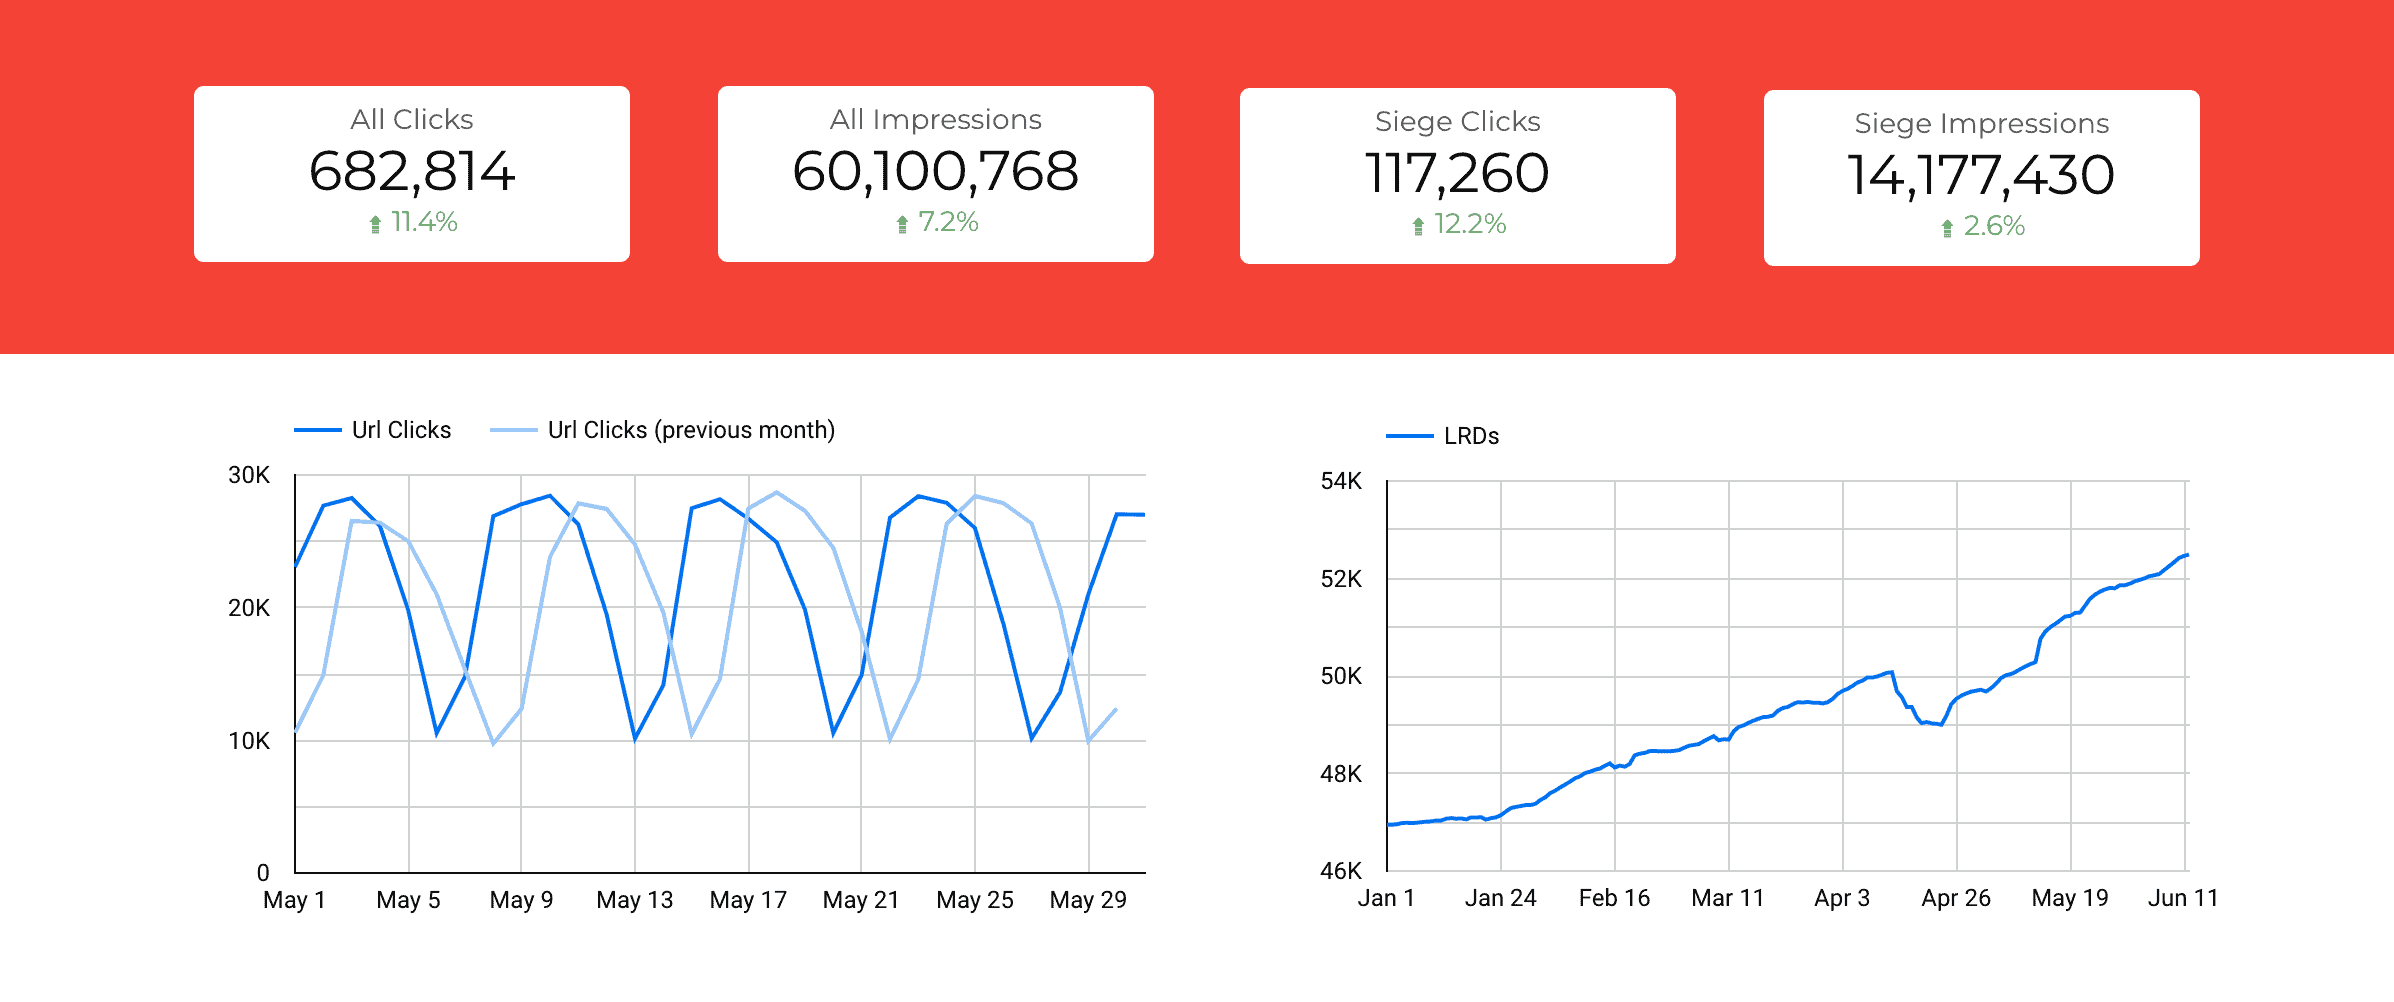Toggle the Url Clicks (previous month) series visibility

690,429
